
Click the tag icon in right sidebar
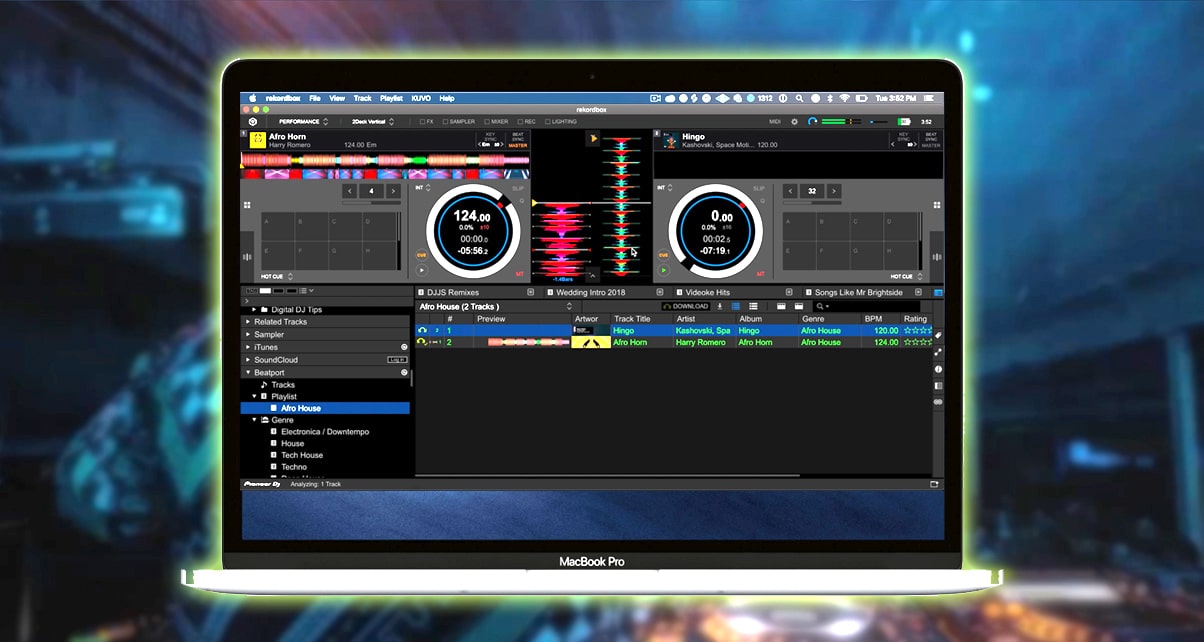click(x=938, y=335)
